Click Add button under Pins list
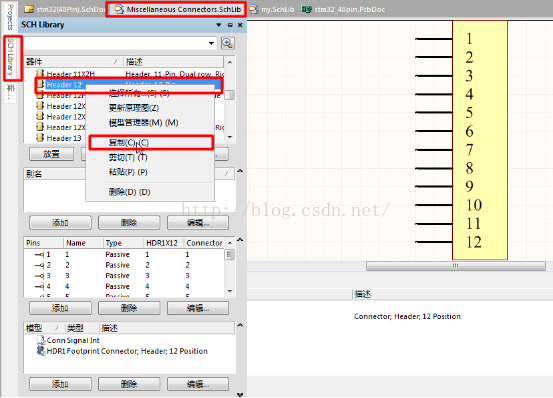This screenshot has width=553, height=398. [60, 308]
